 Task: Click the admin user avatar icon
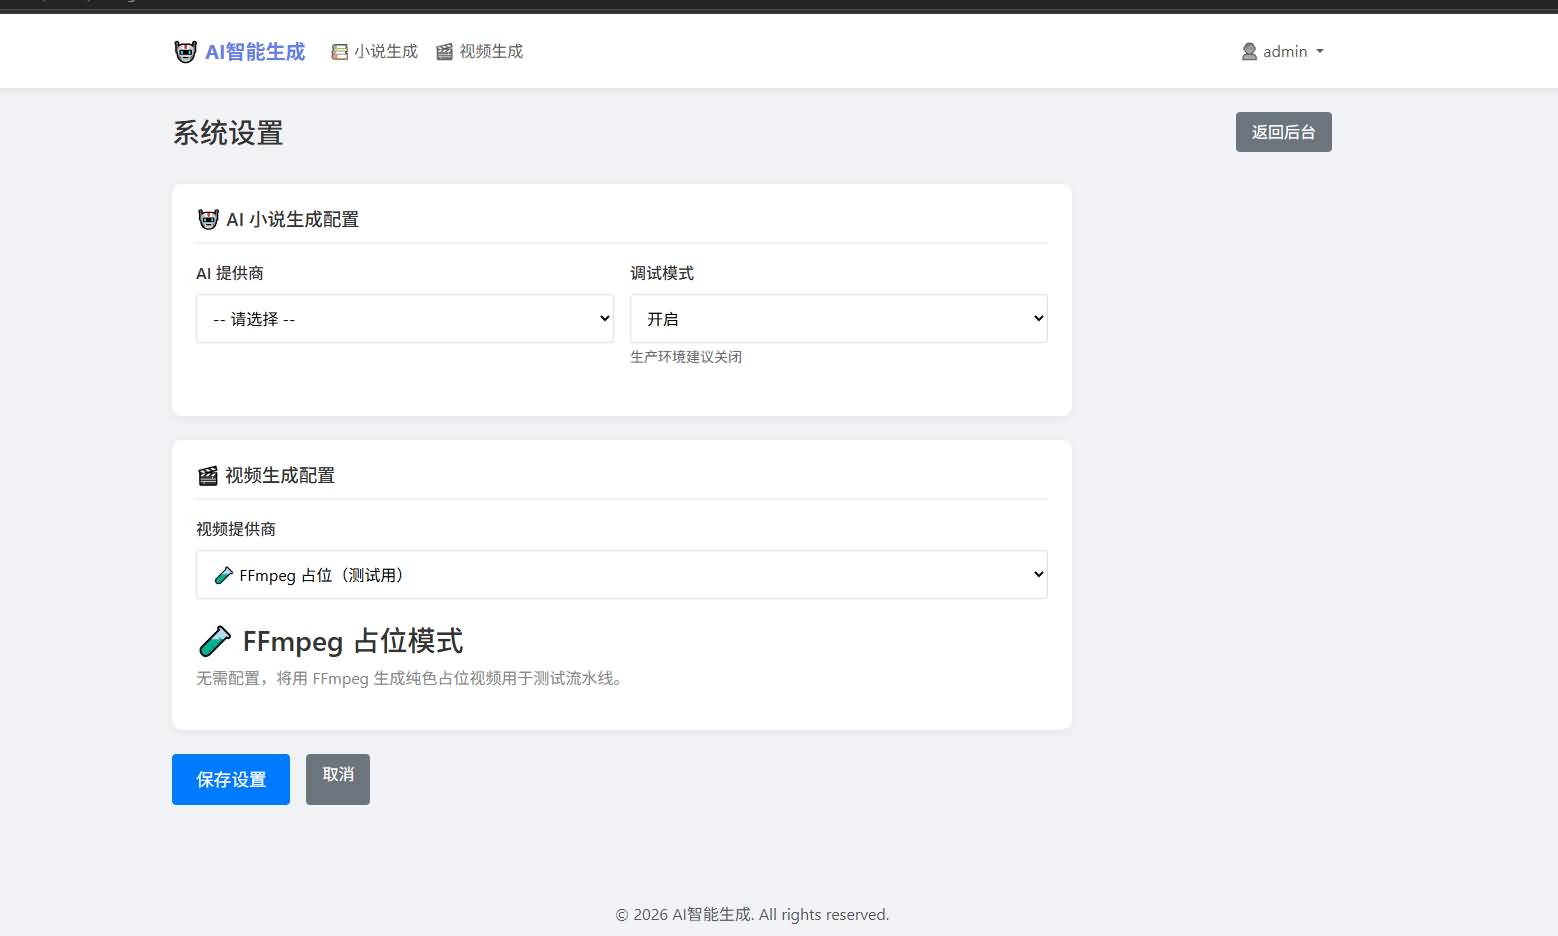click(1249, 52)
